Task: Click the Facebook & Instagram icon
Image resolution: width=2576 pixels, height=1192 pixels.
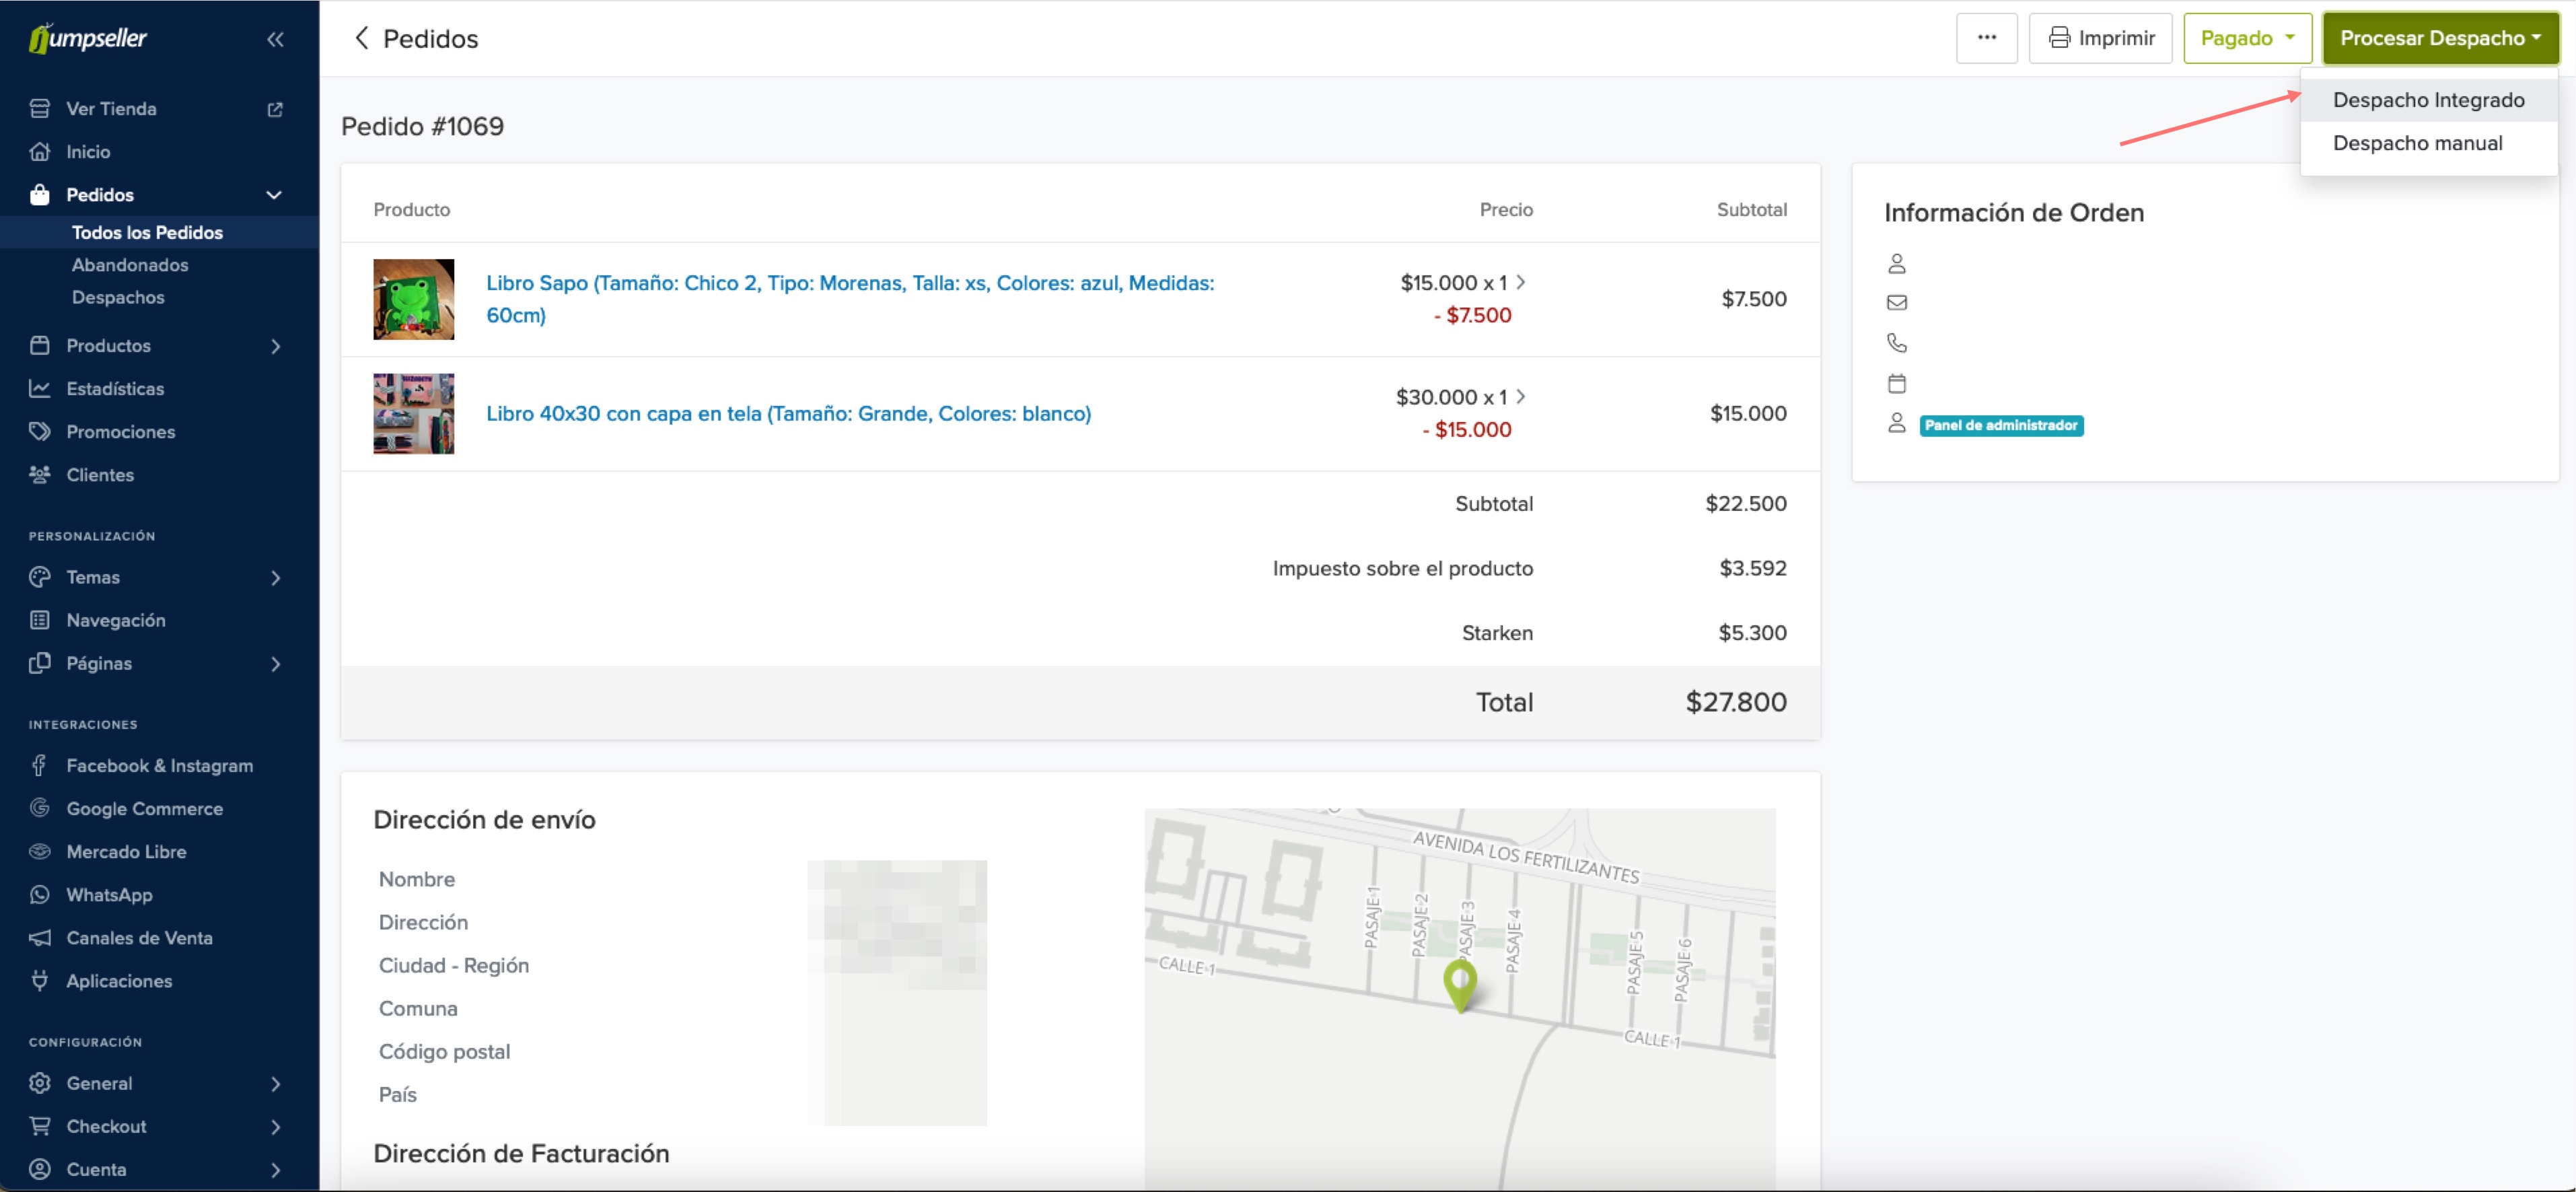Action: pos(40,765)
